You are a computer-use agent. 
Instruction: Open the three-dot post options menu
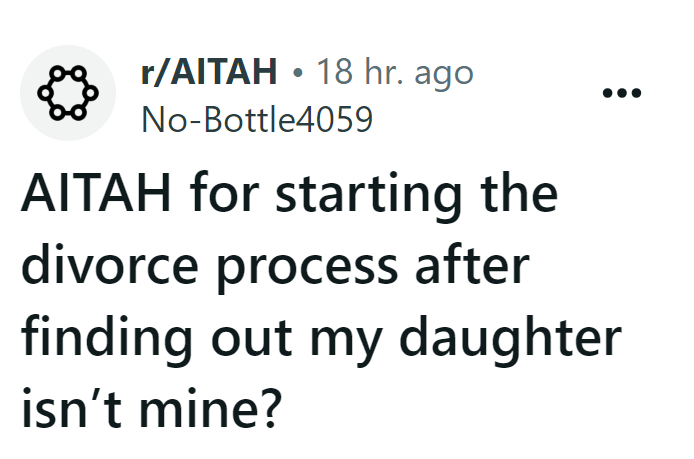(622, 93)
